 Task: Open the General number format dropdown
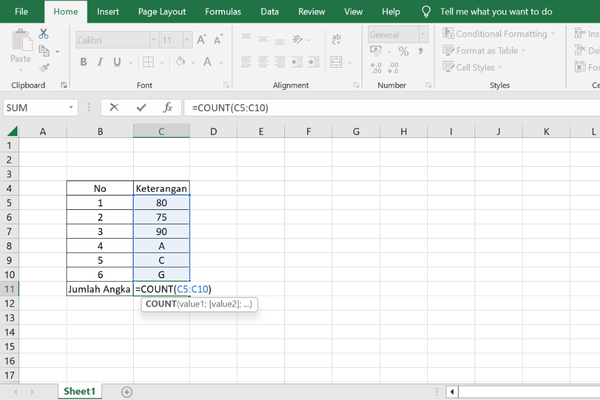(x=423, y=34)
